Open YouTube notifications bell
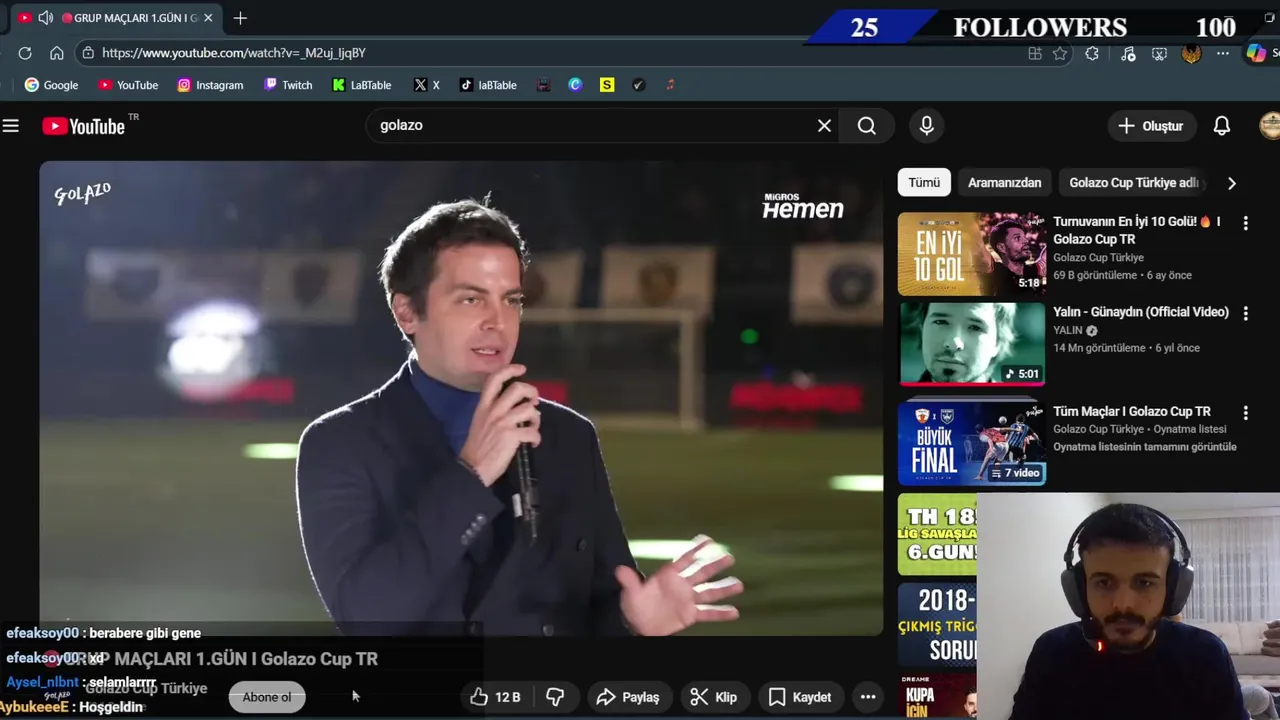Viewport: 1280px width, 720px height. point(1222,126)
